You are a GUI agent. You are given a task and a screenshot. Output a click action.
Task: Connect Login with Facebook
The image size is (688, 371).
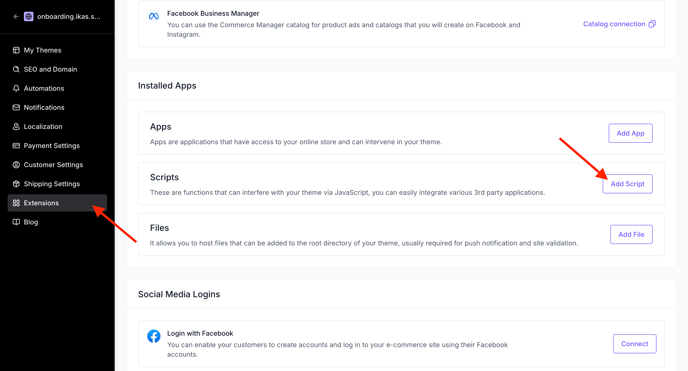(634, 344)
